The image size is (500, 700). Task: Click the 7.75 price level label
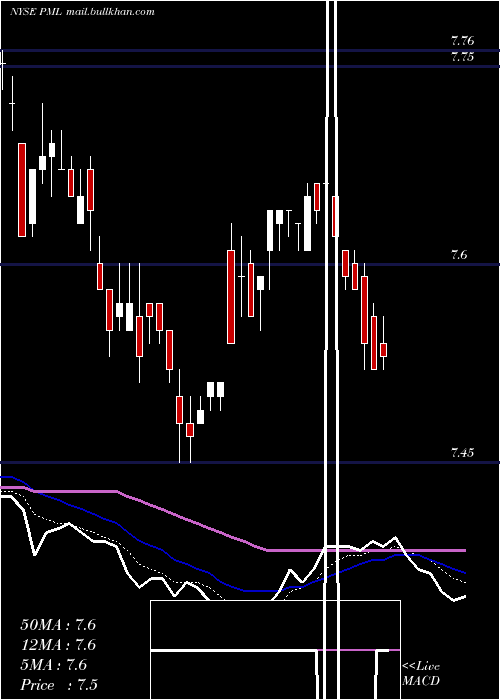[x=462, y=57]
